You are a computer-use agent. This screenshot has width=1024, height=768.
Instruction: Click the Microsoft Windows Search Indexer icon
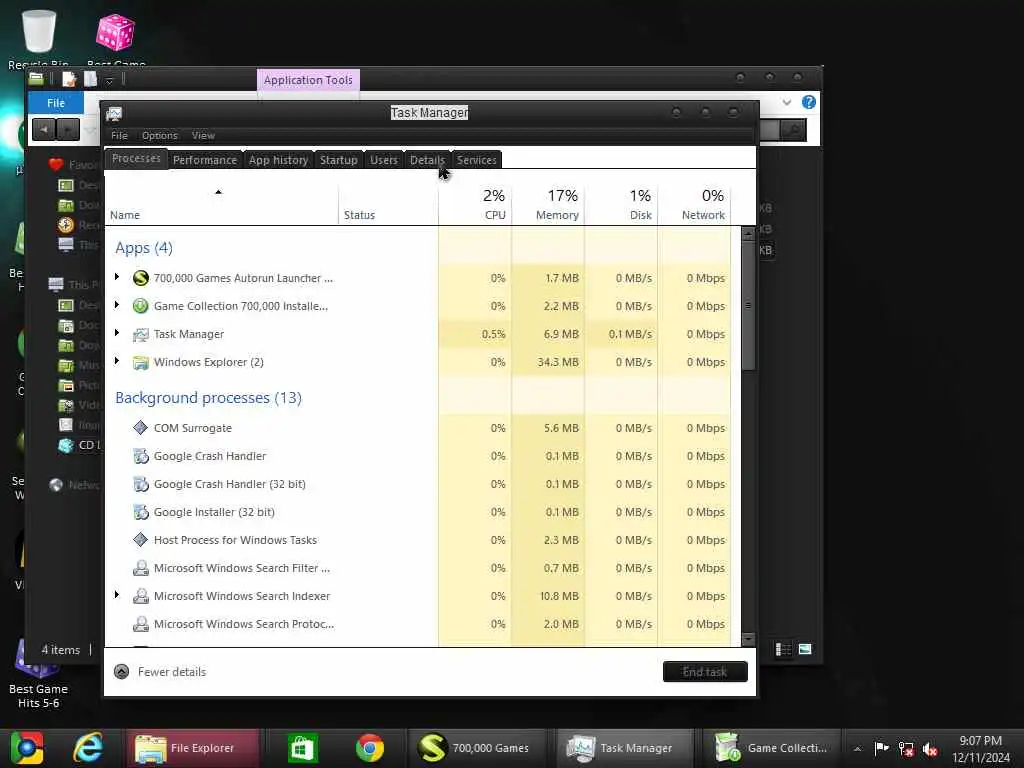tap(140, 596)
